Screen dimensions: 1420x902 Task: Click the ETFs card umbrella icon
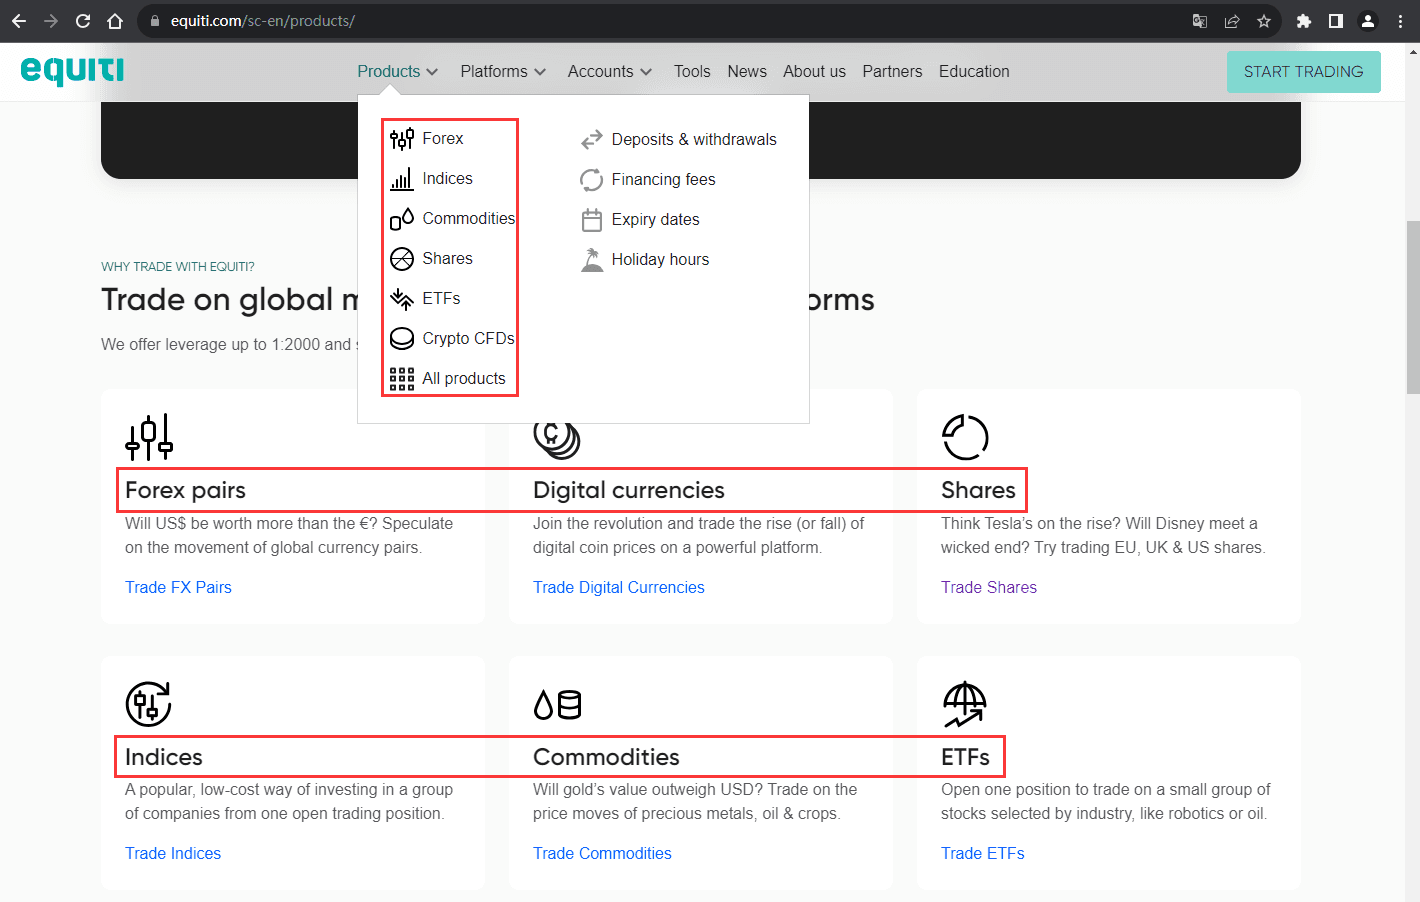[x=965, y=704]
